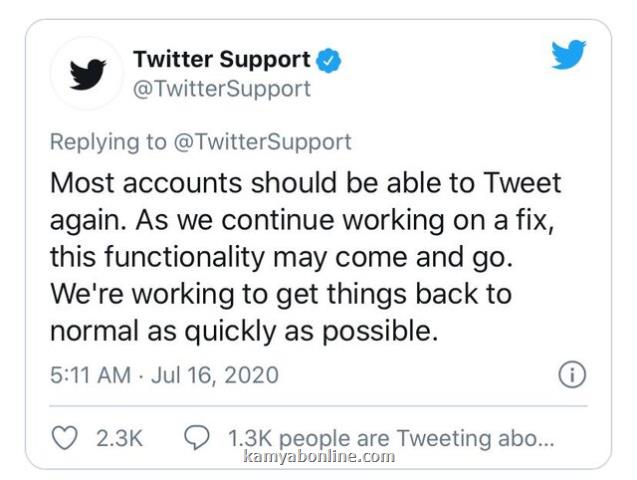Click the 2.3K likes count

click(x=119, y=438)
